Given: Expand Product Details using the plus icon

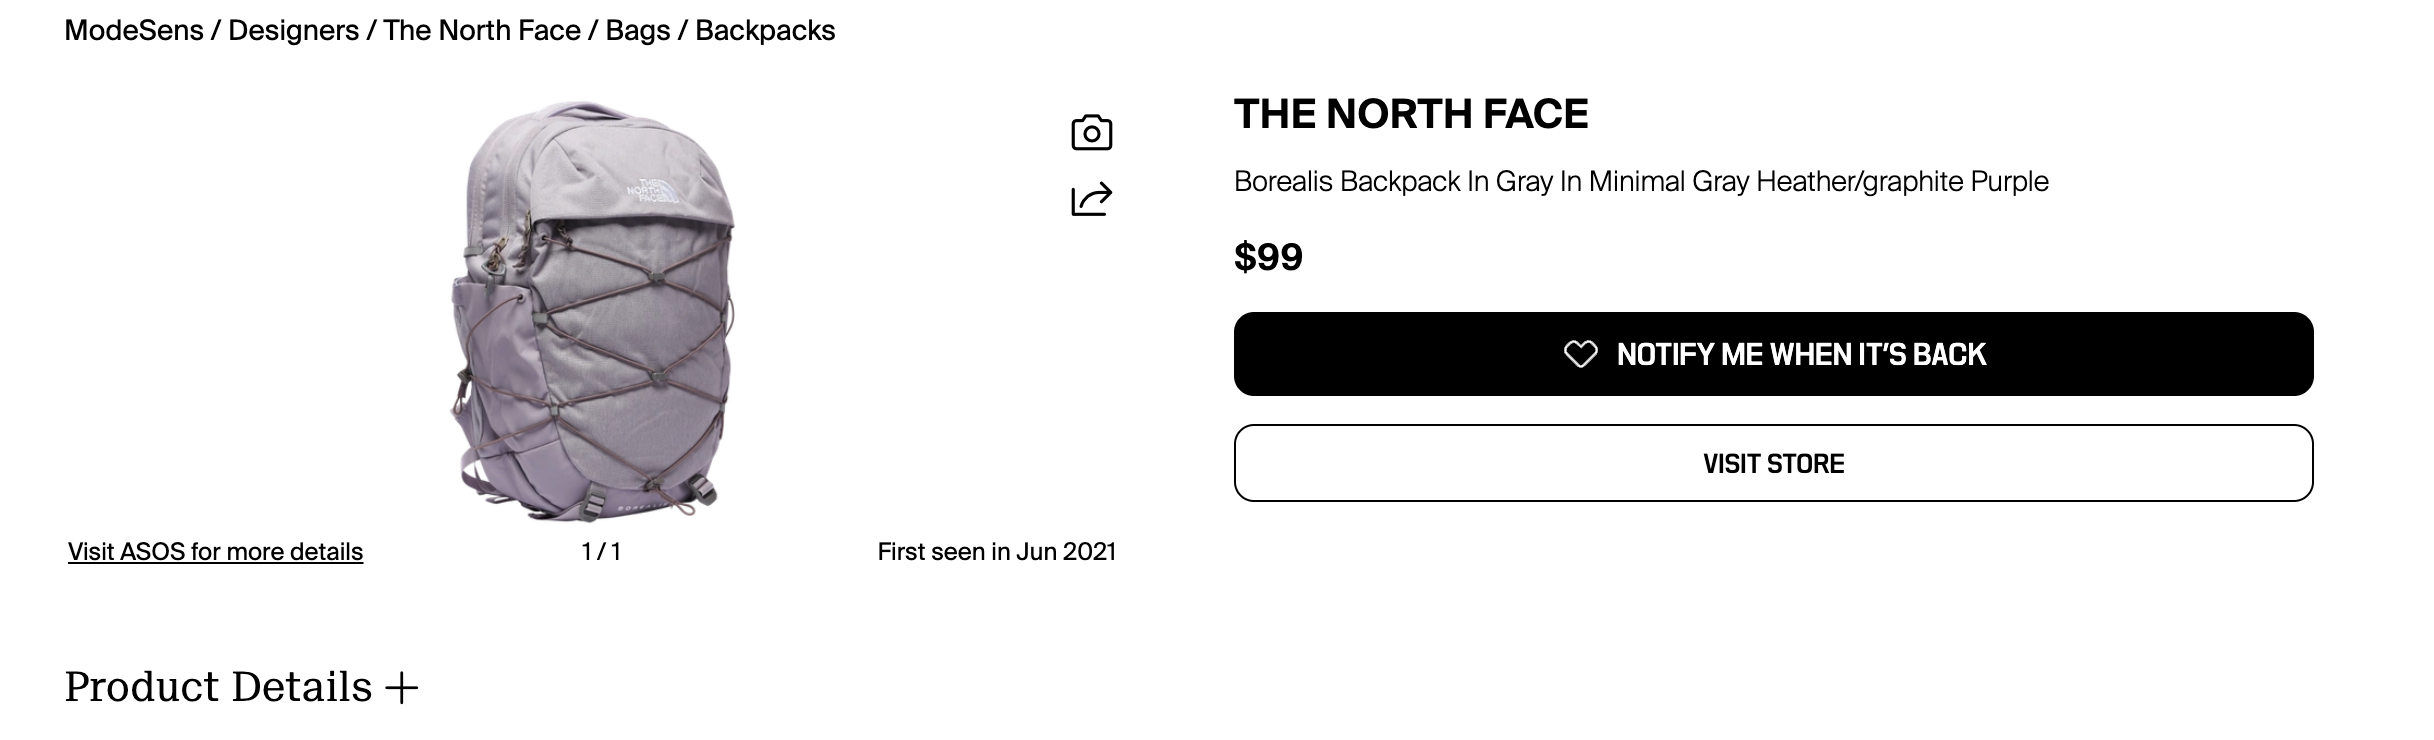Looking at the screenshot, I should click(401, 688).
